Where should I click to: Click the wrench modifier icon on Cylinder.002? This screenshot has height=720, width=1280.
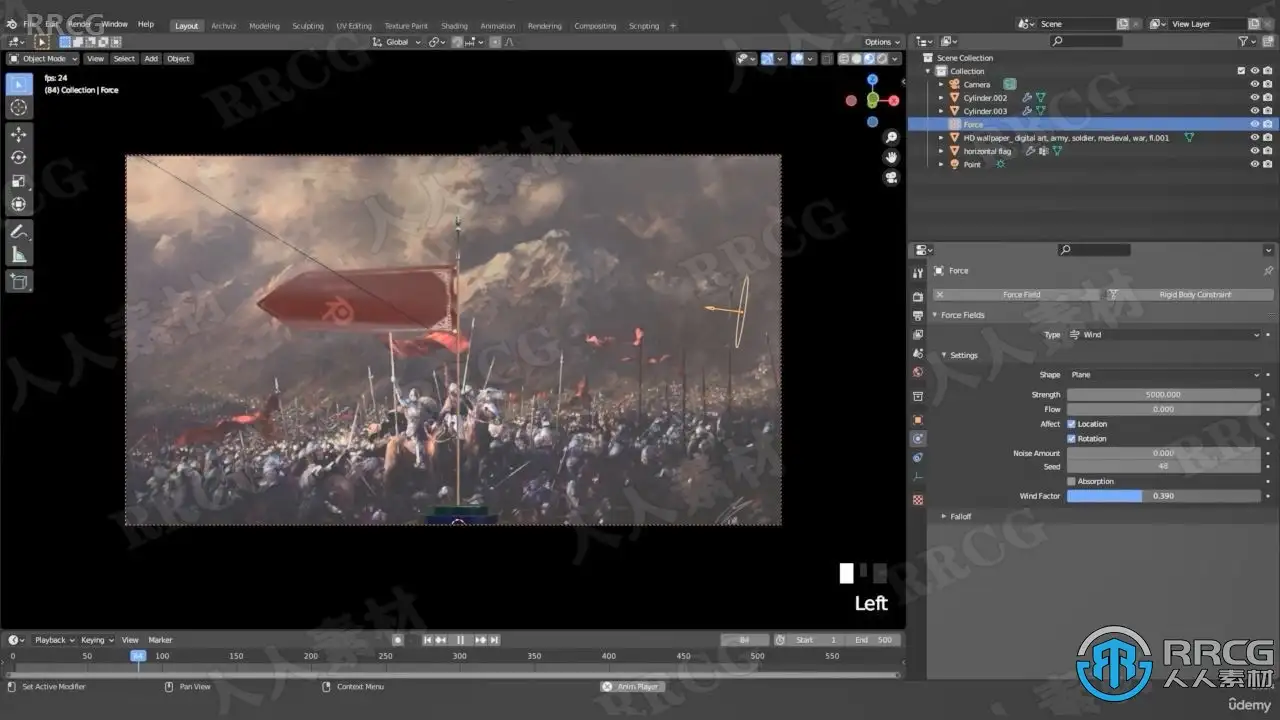coord(1026,98)
